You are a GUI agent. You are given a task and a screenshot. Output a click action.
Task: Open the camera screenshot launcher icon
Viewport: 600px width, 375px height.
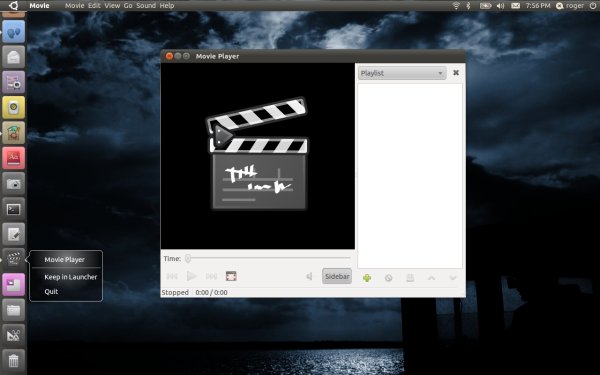[14, 184]
